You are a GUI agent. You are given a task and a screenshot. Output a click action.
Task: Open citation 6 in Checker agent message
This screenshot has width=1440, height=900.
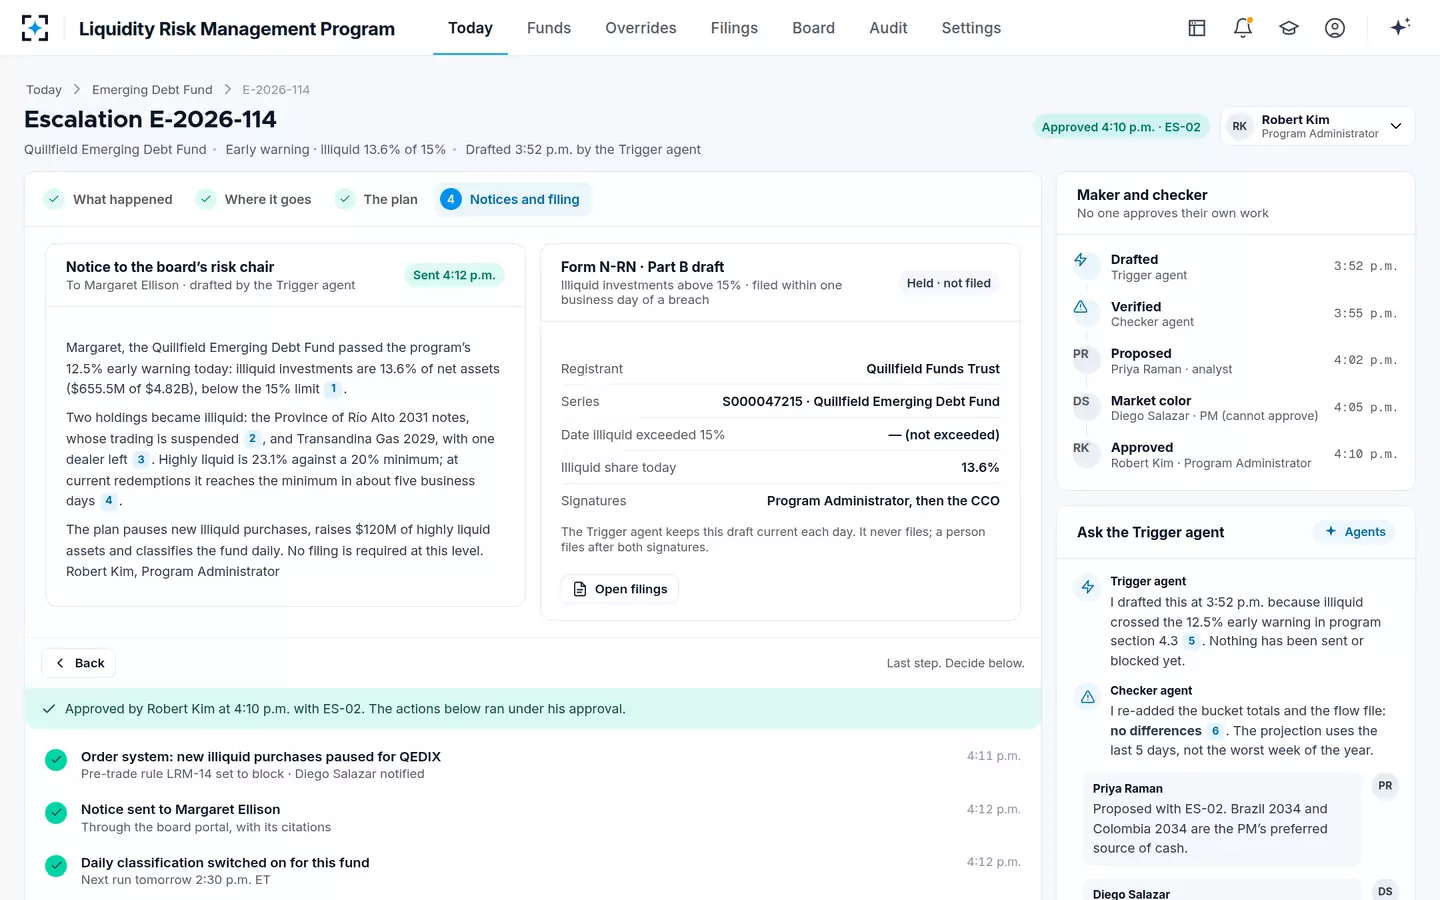pyautogui.click(x=1215, y=731)
